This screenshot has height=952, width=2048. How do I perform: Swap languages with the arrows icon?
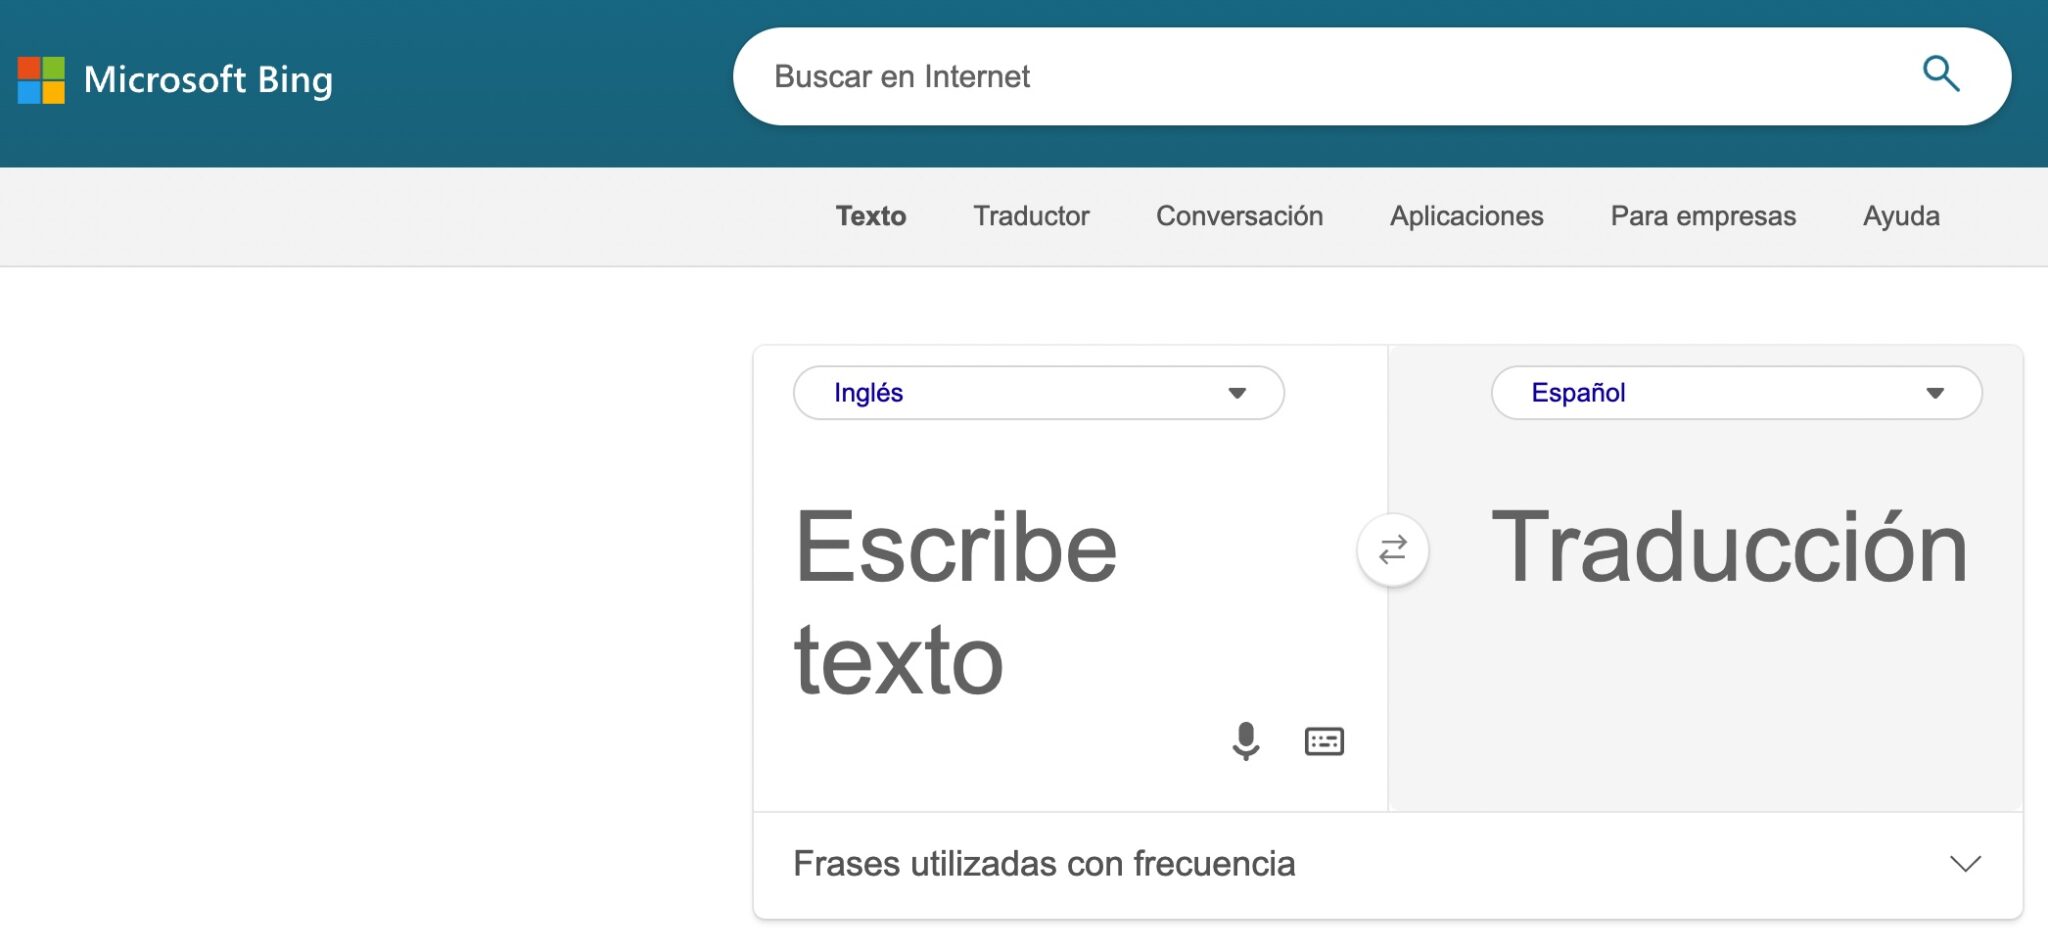[x=1392, y=549]
